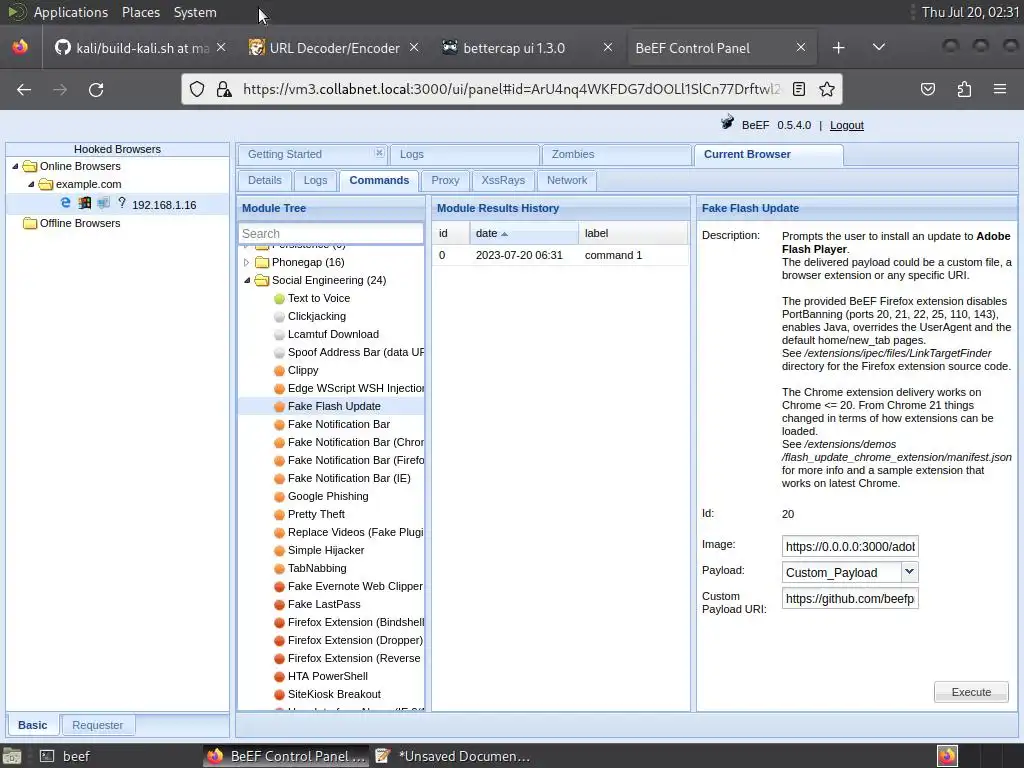Bookmark this page with the star icon
1024x768 pixels.
[827, 89]
